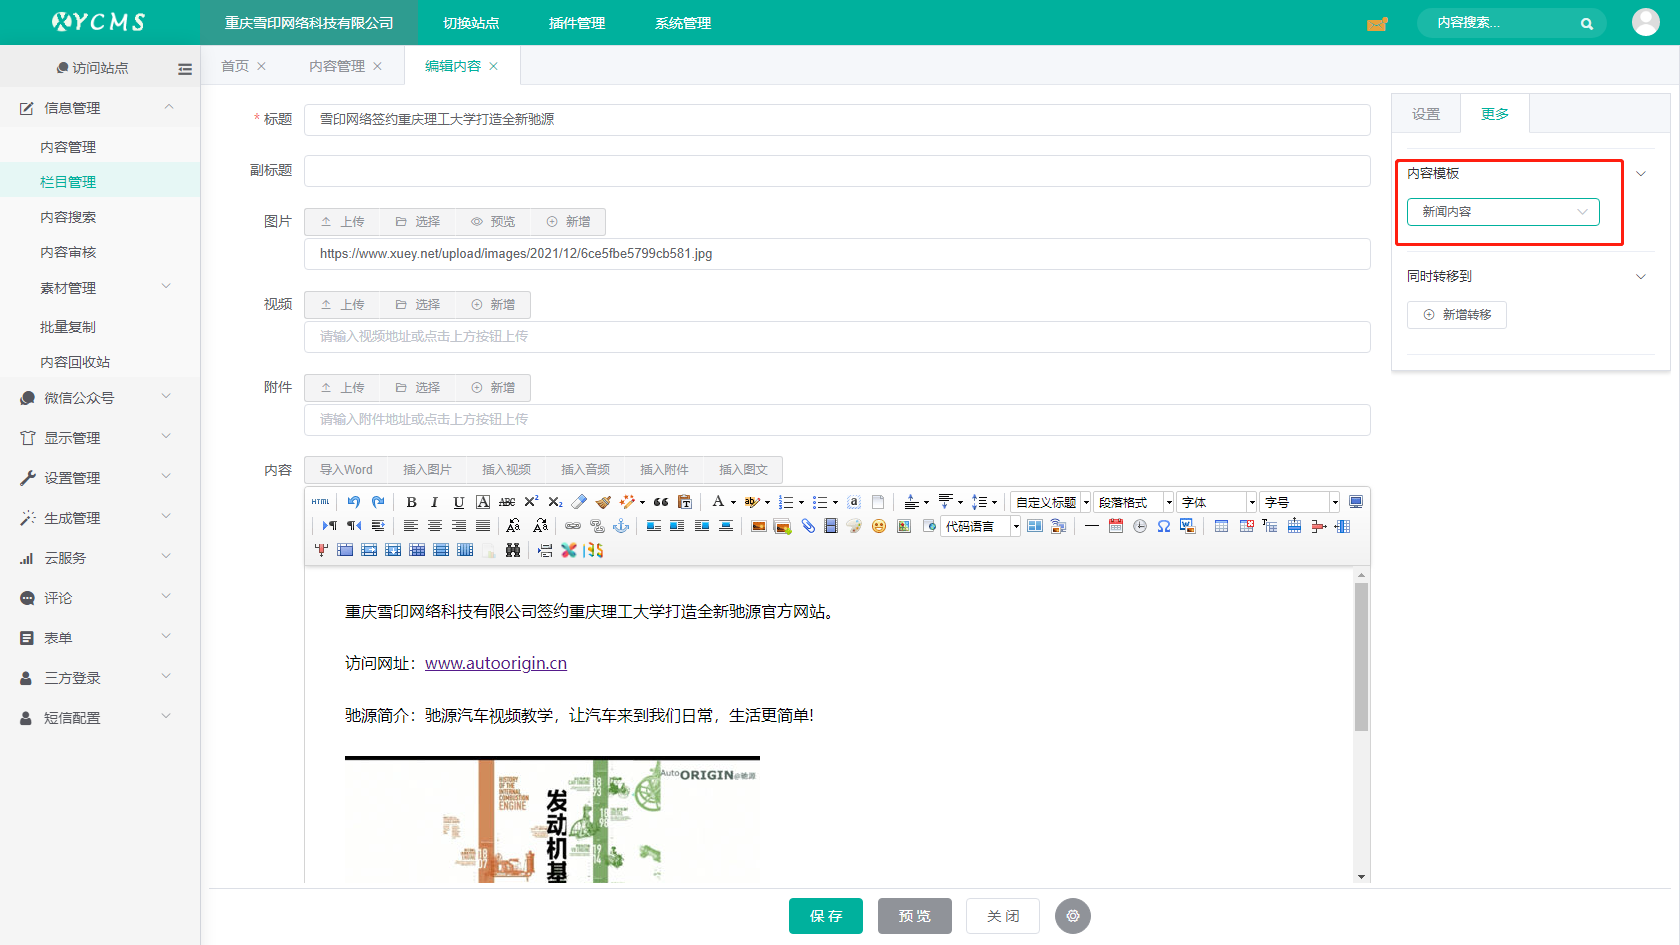This screenshot has width=1680, height=945.
Task: Open the 段落格式 paragraph format dropdown
Action: click(x=1134, y=502)
